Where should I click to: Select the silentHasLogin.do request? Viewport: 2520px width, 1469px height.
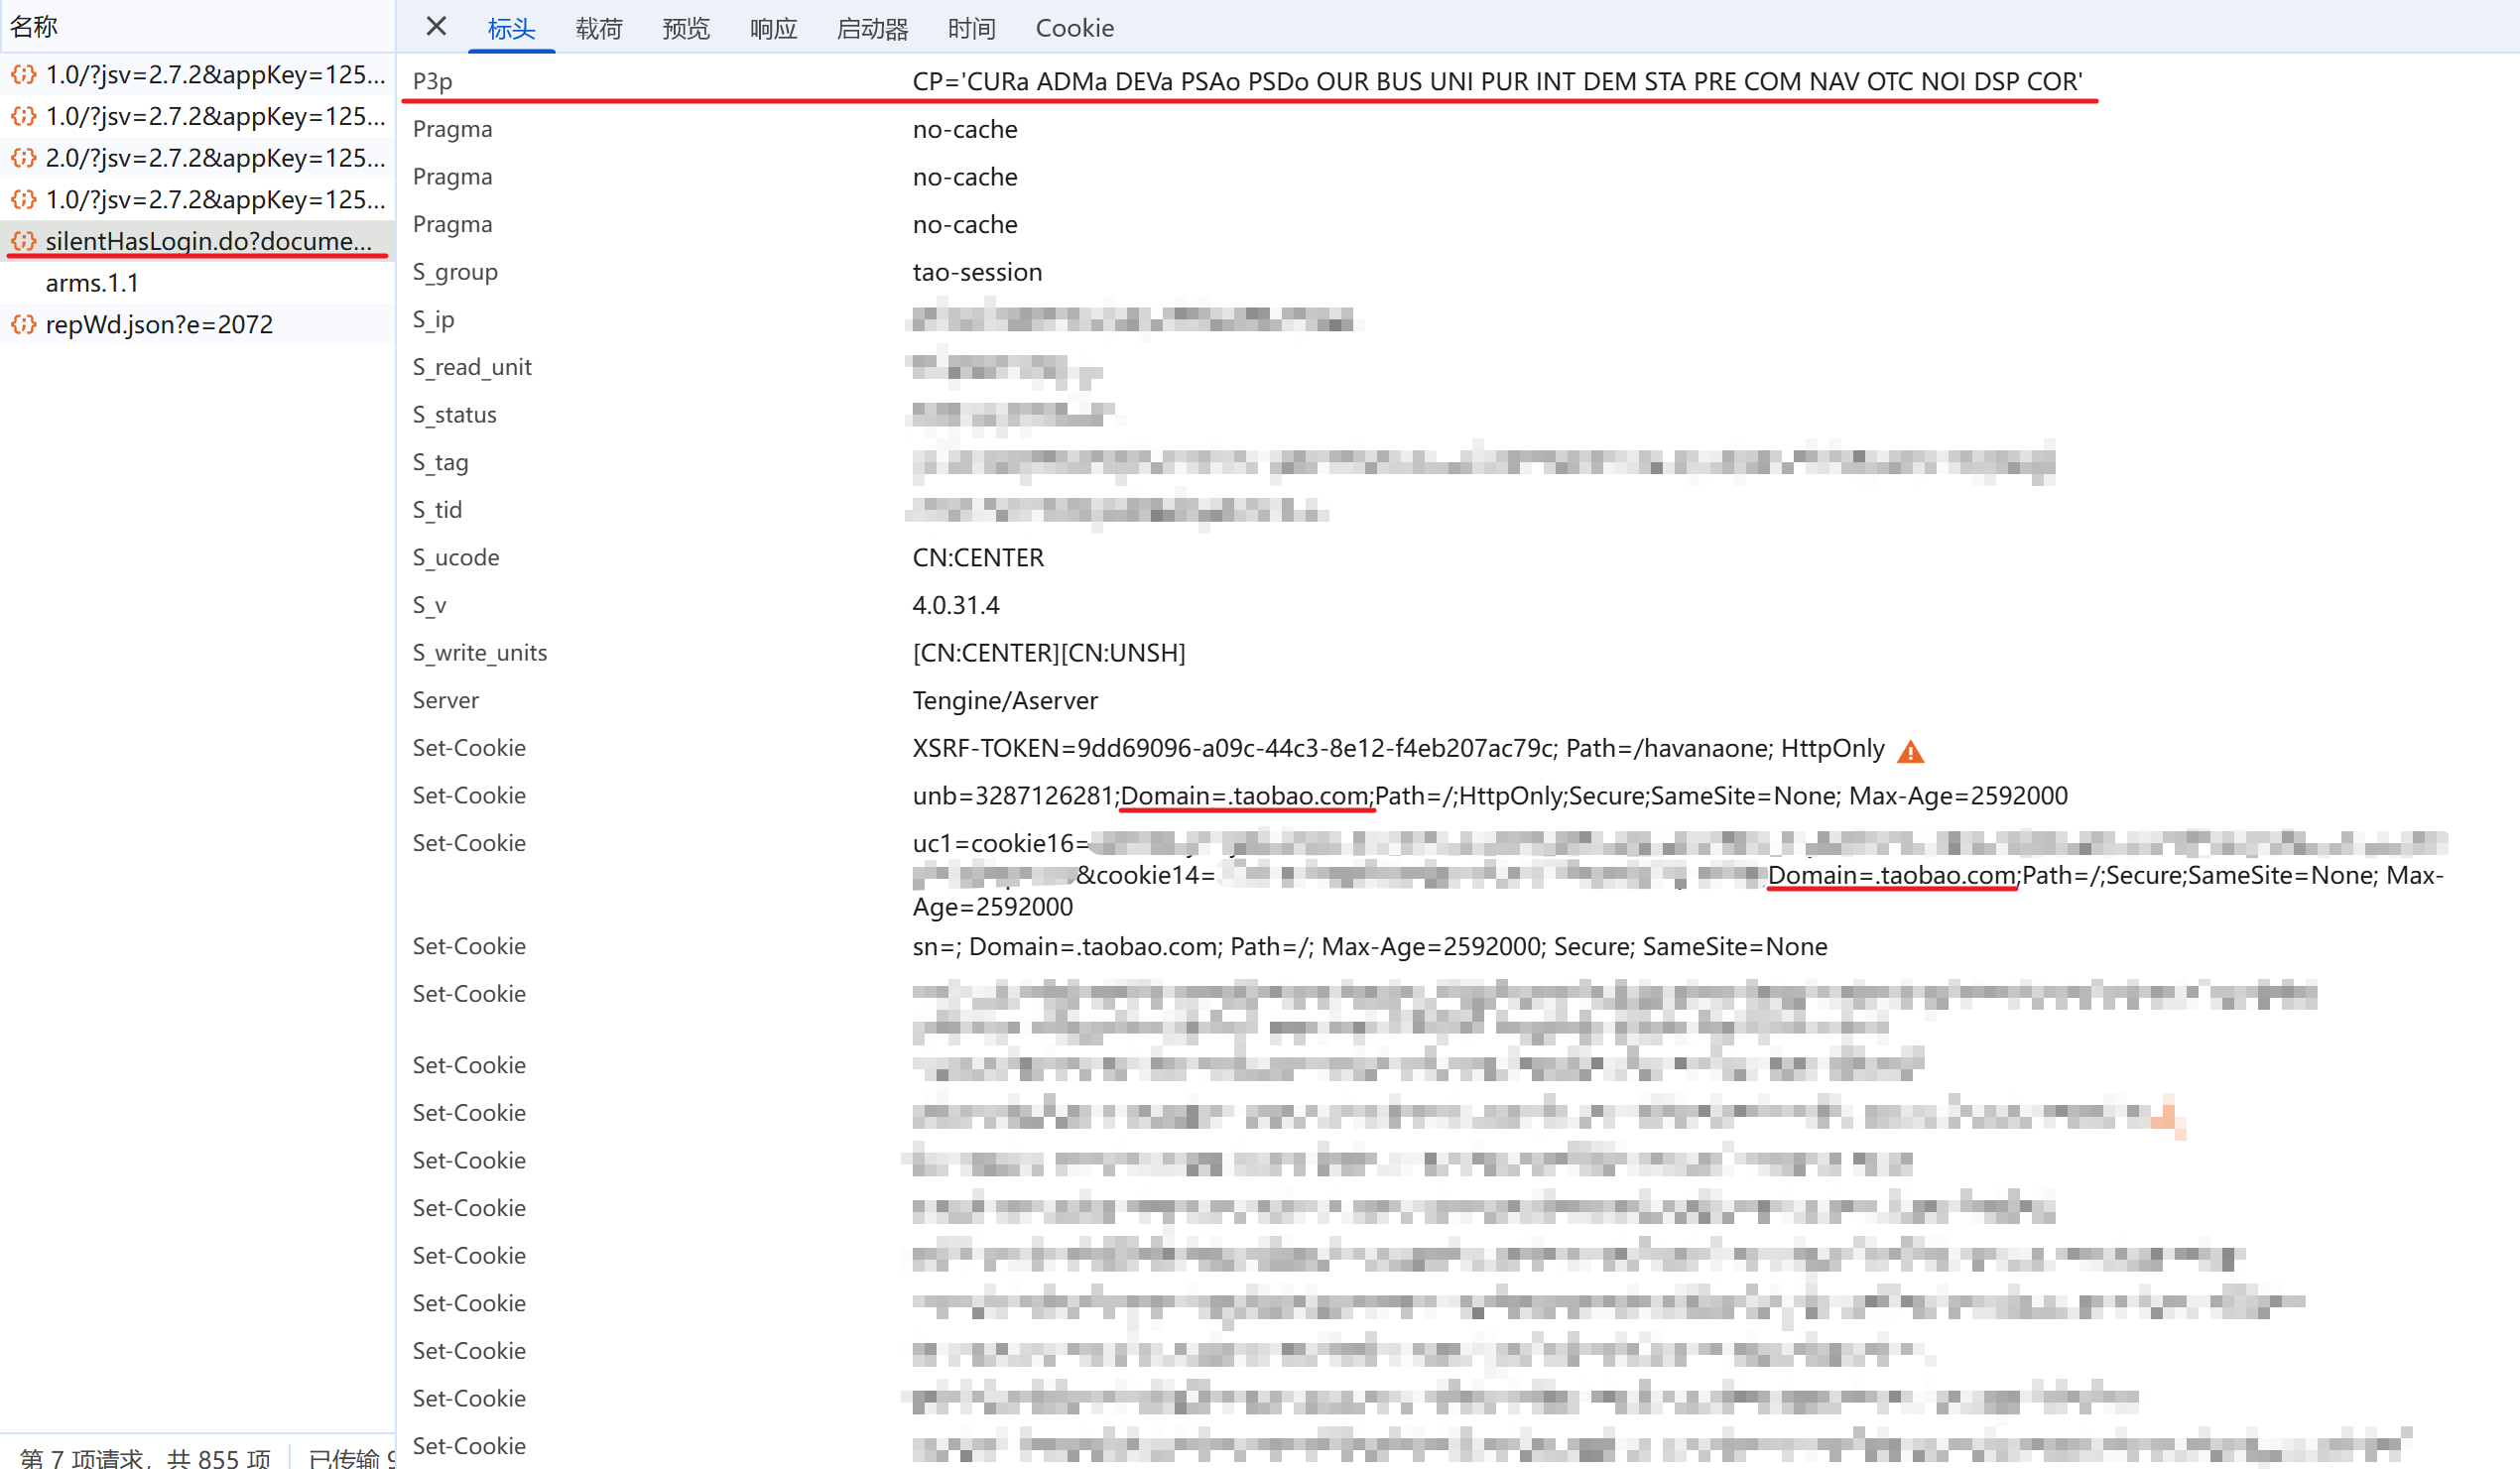click(208, 241)
